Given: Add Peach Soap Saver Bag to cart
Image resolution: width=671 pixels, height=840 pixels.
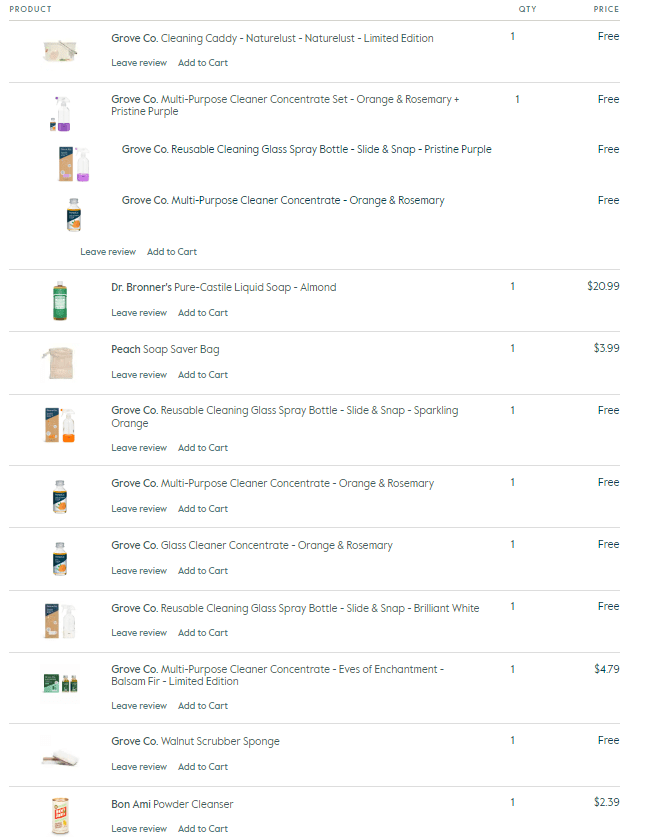Looking at the screenshot, I should (x=203, y=375).
